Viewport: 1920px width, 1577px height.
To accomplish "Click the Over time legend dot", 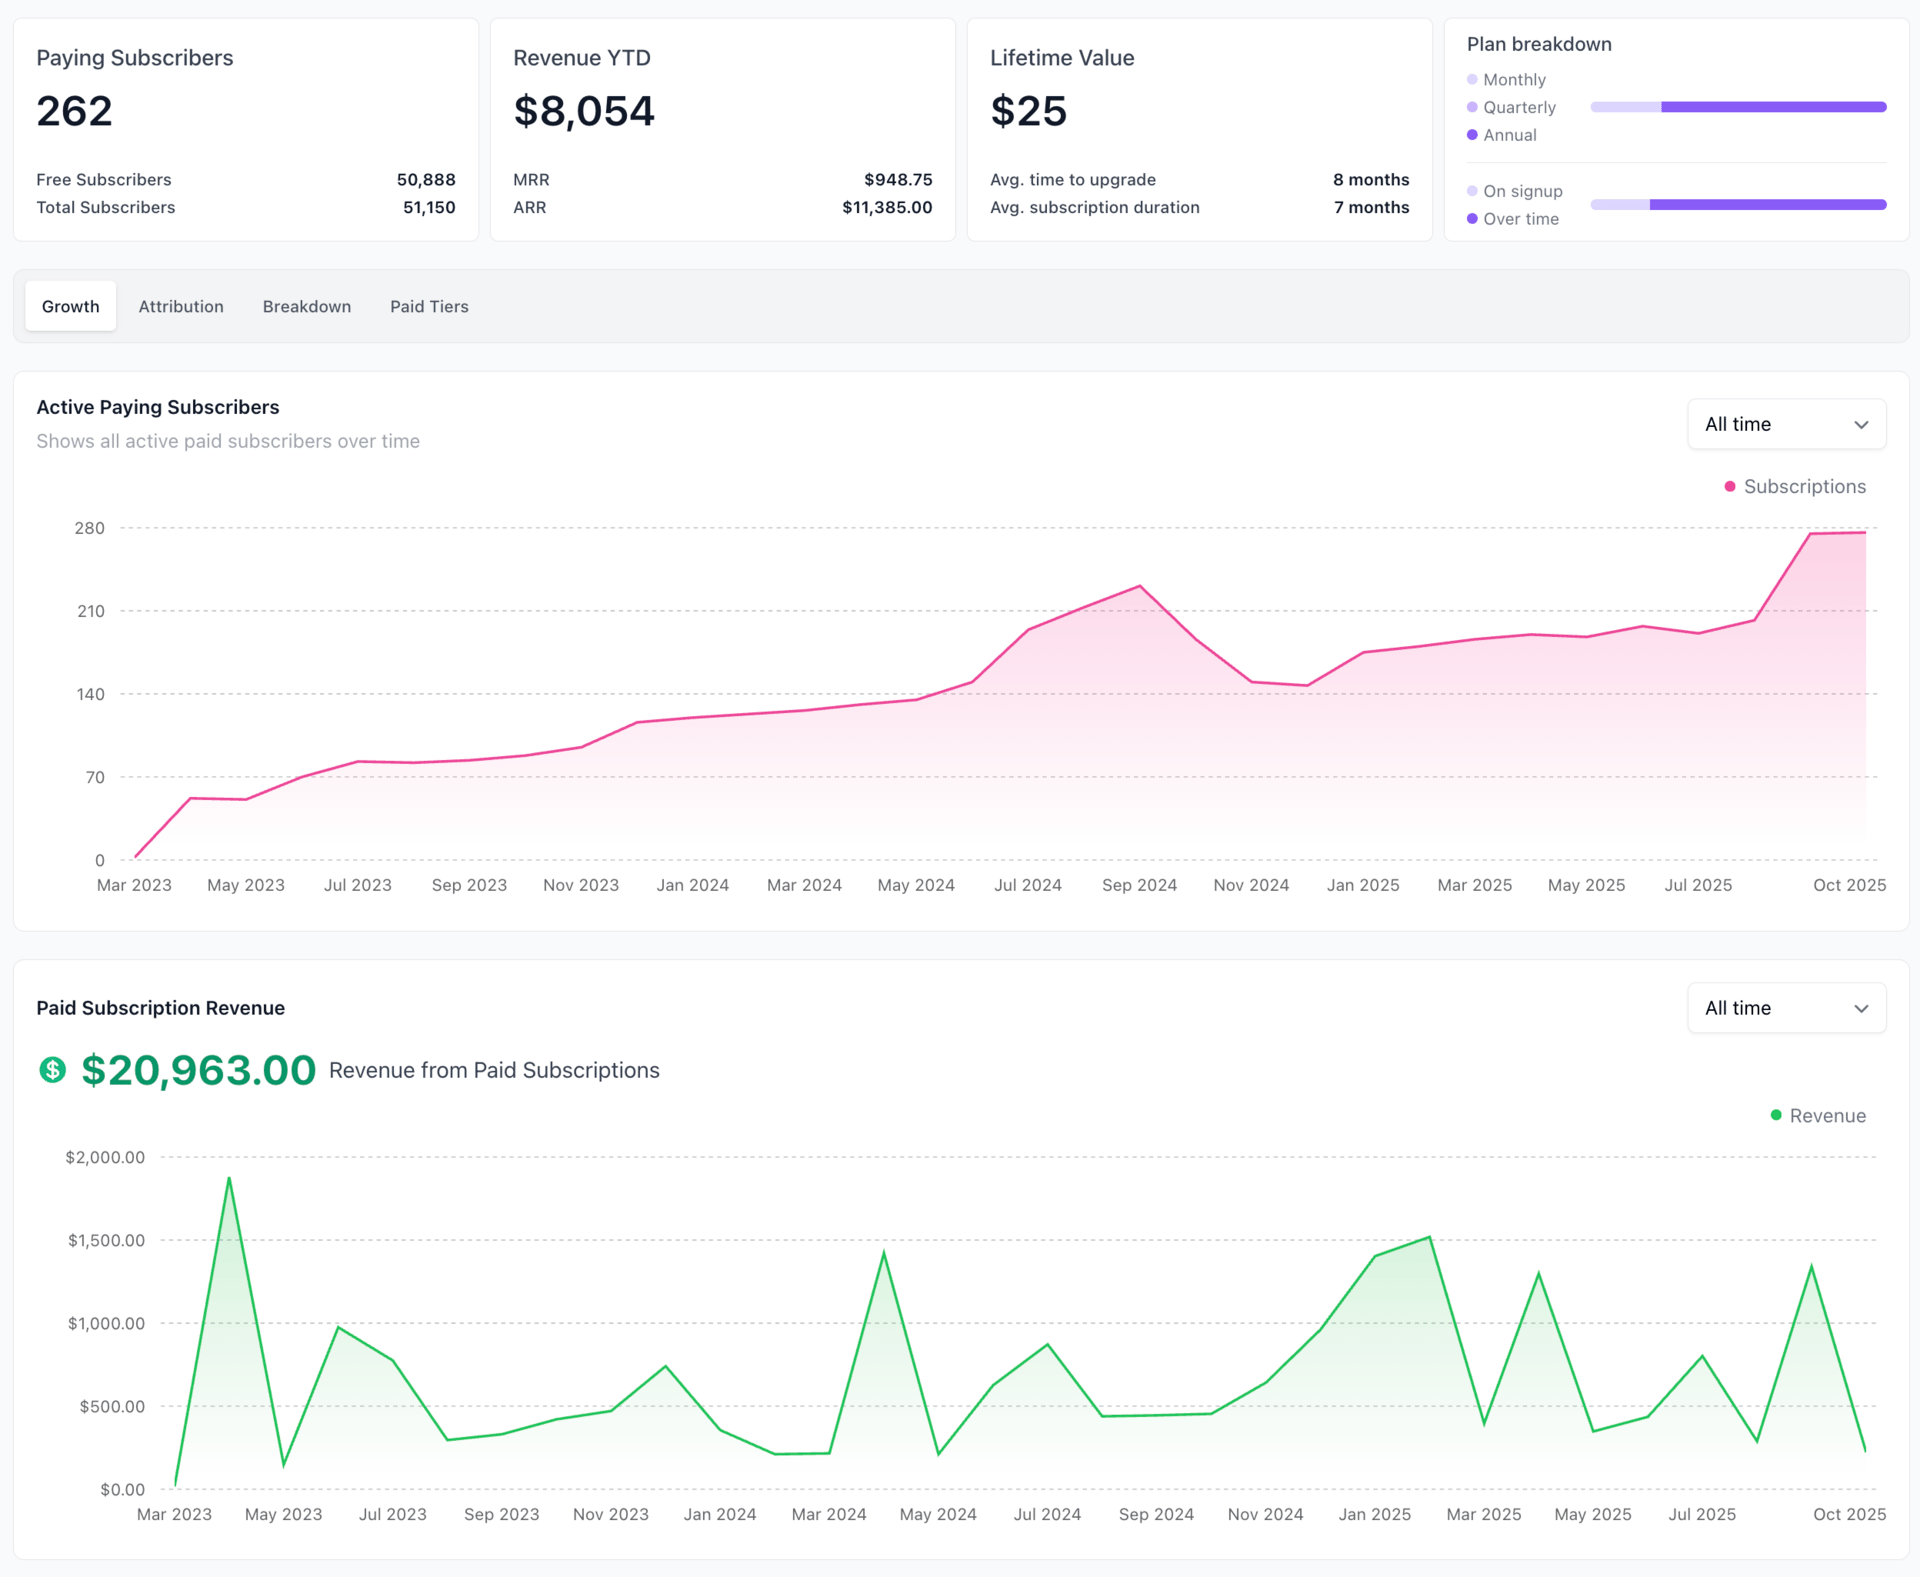I will click(1472, 219).
